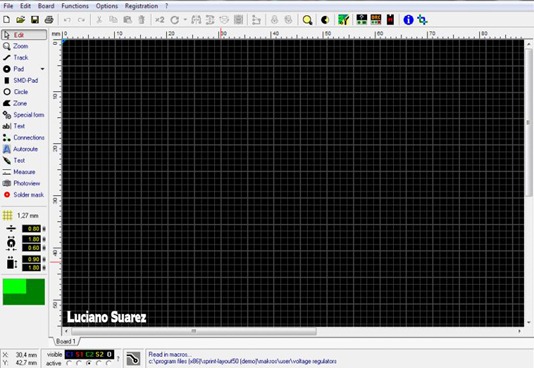Select the Edit tool
The height and width of the screenshot is (368, 534).
[24, 35]
